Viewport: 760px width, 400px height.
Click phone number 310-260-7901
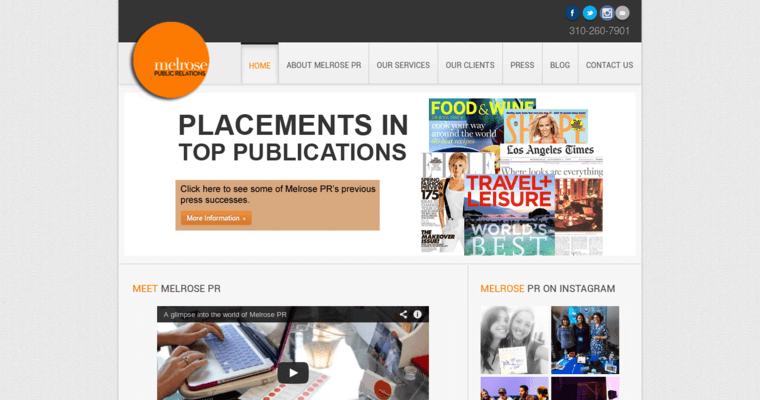pos(599,31)
